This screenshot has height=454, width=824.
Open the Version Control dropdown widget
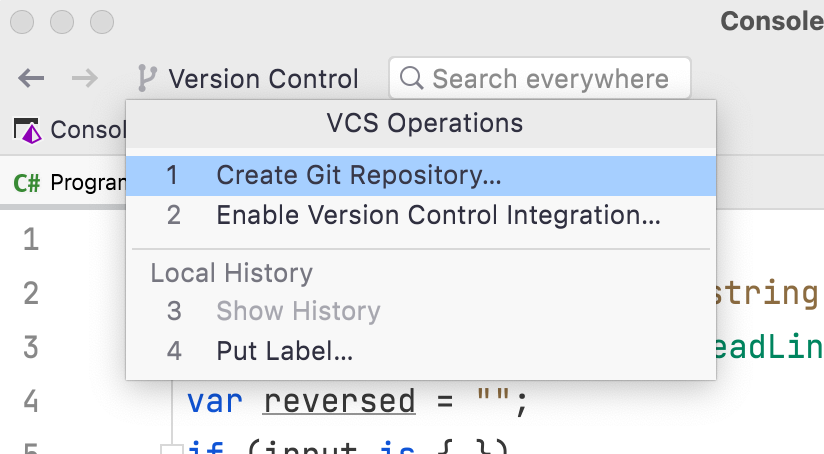248,78
